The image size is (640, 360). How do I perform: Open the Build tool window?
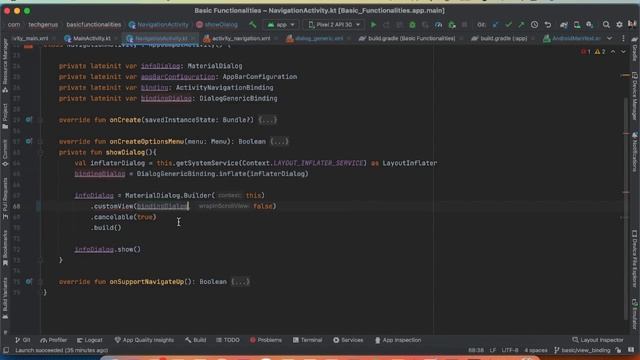pyautogui.click(x=196, y=340)
